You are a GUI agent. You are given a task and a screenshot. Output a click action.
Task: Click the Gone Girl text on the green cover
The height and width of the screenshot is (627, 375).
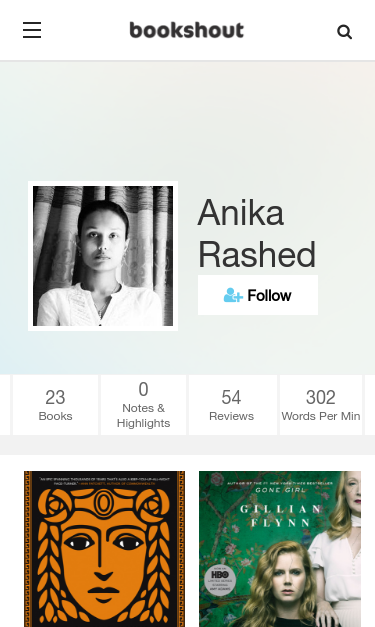(x=280, y=490)
